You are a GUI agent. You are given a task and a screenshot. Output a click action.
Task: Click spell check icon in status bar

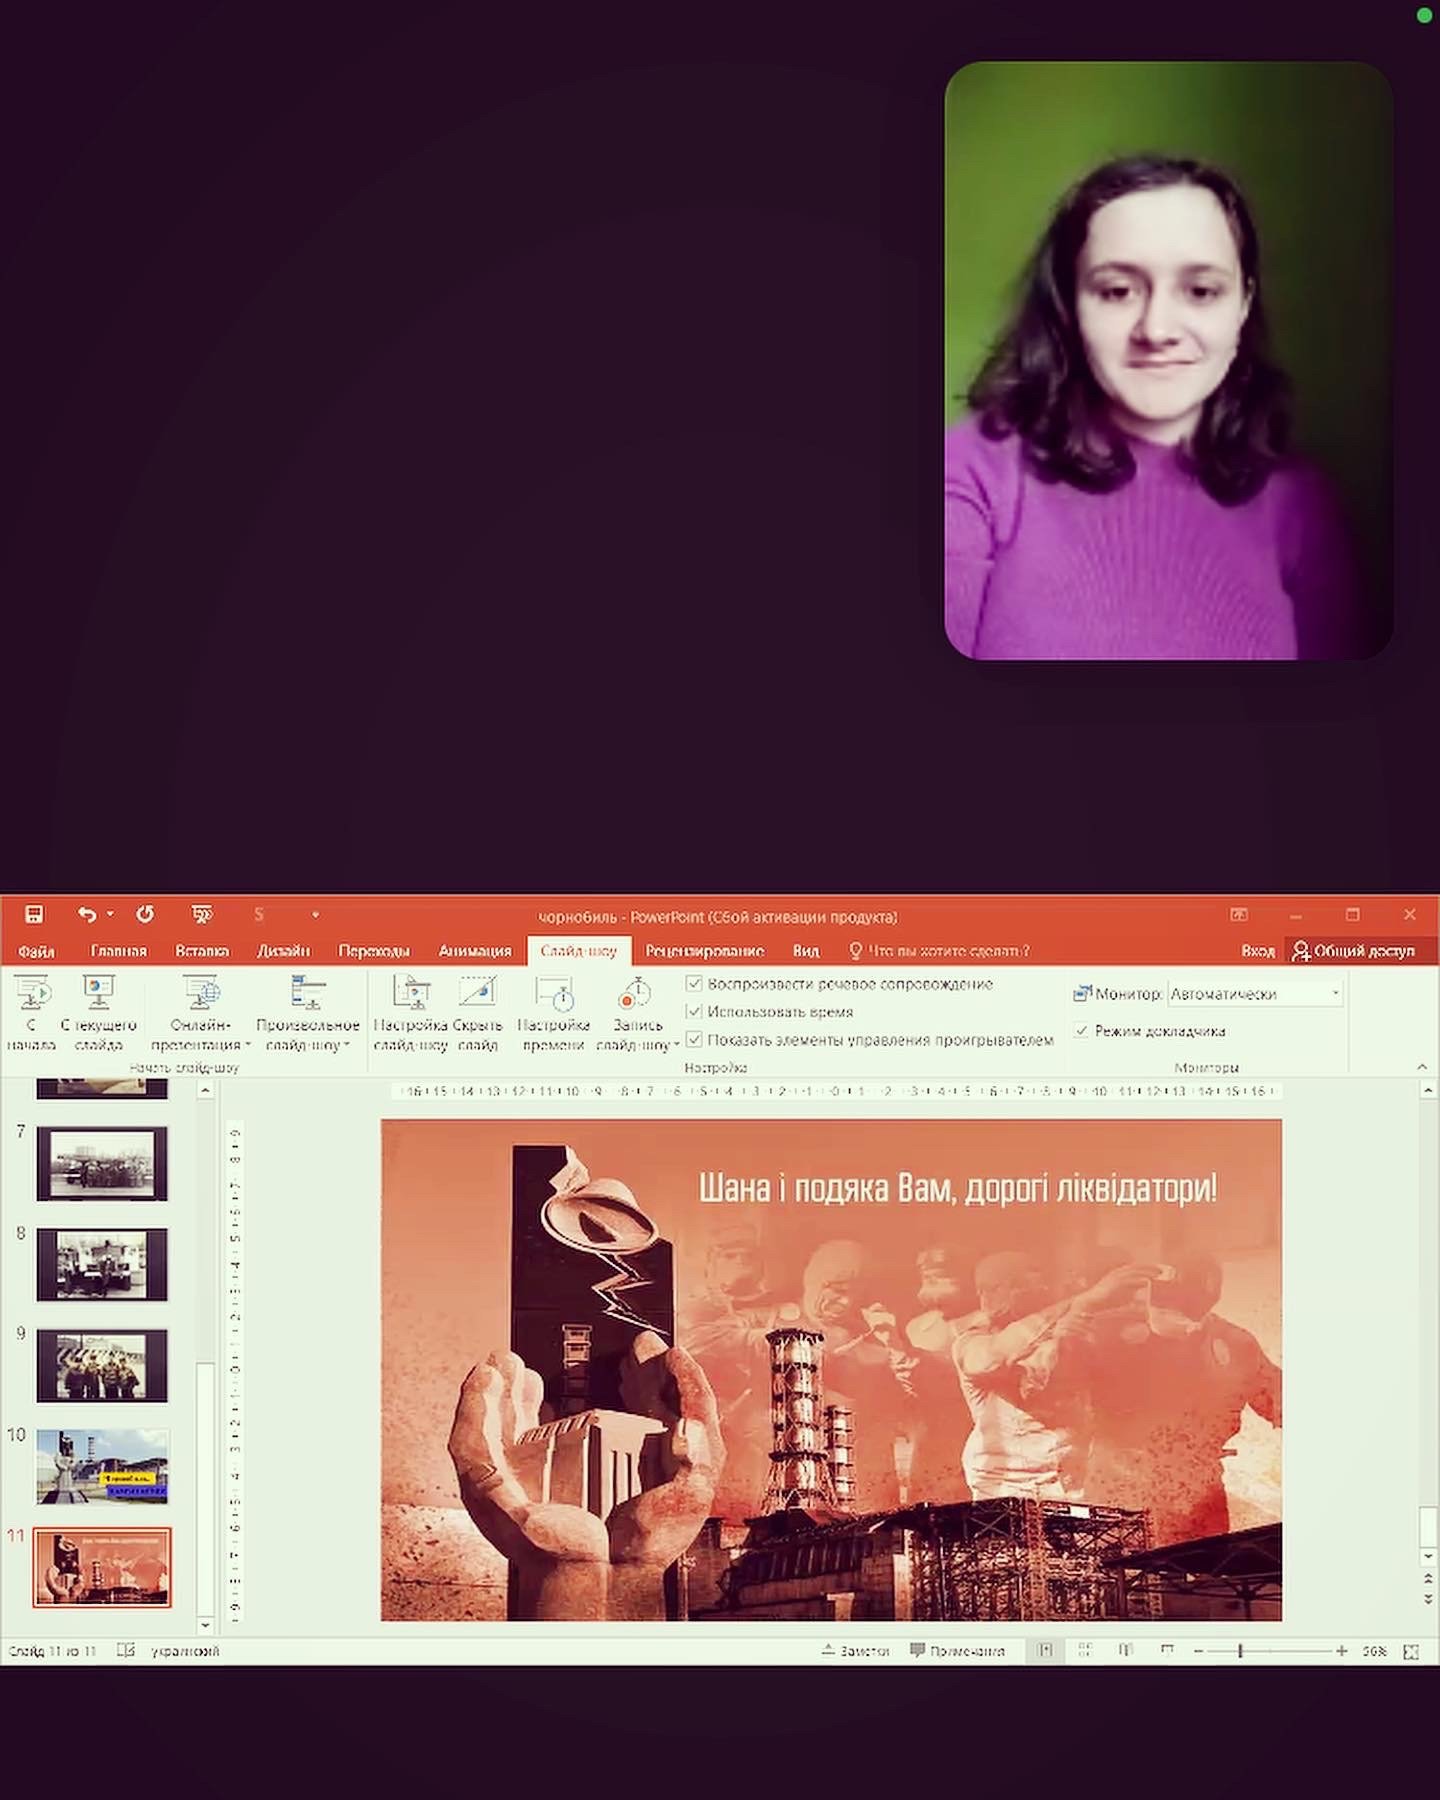tap(126, 1650)
